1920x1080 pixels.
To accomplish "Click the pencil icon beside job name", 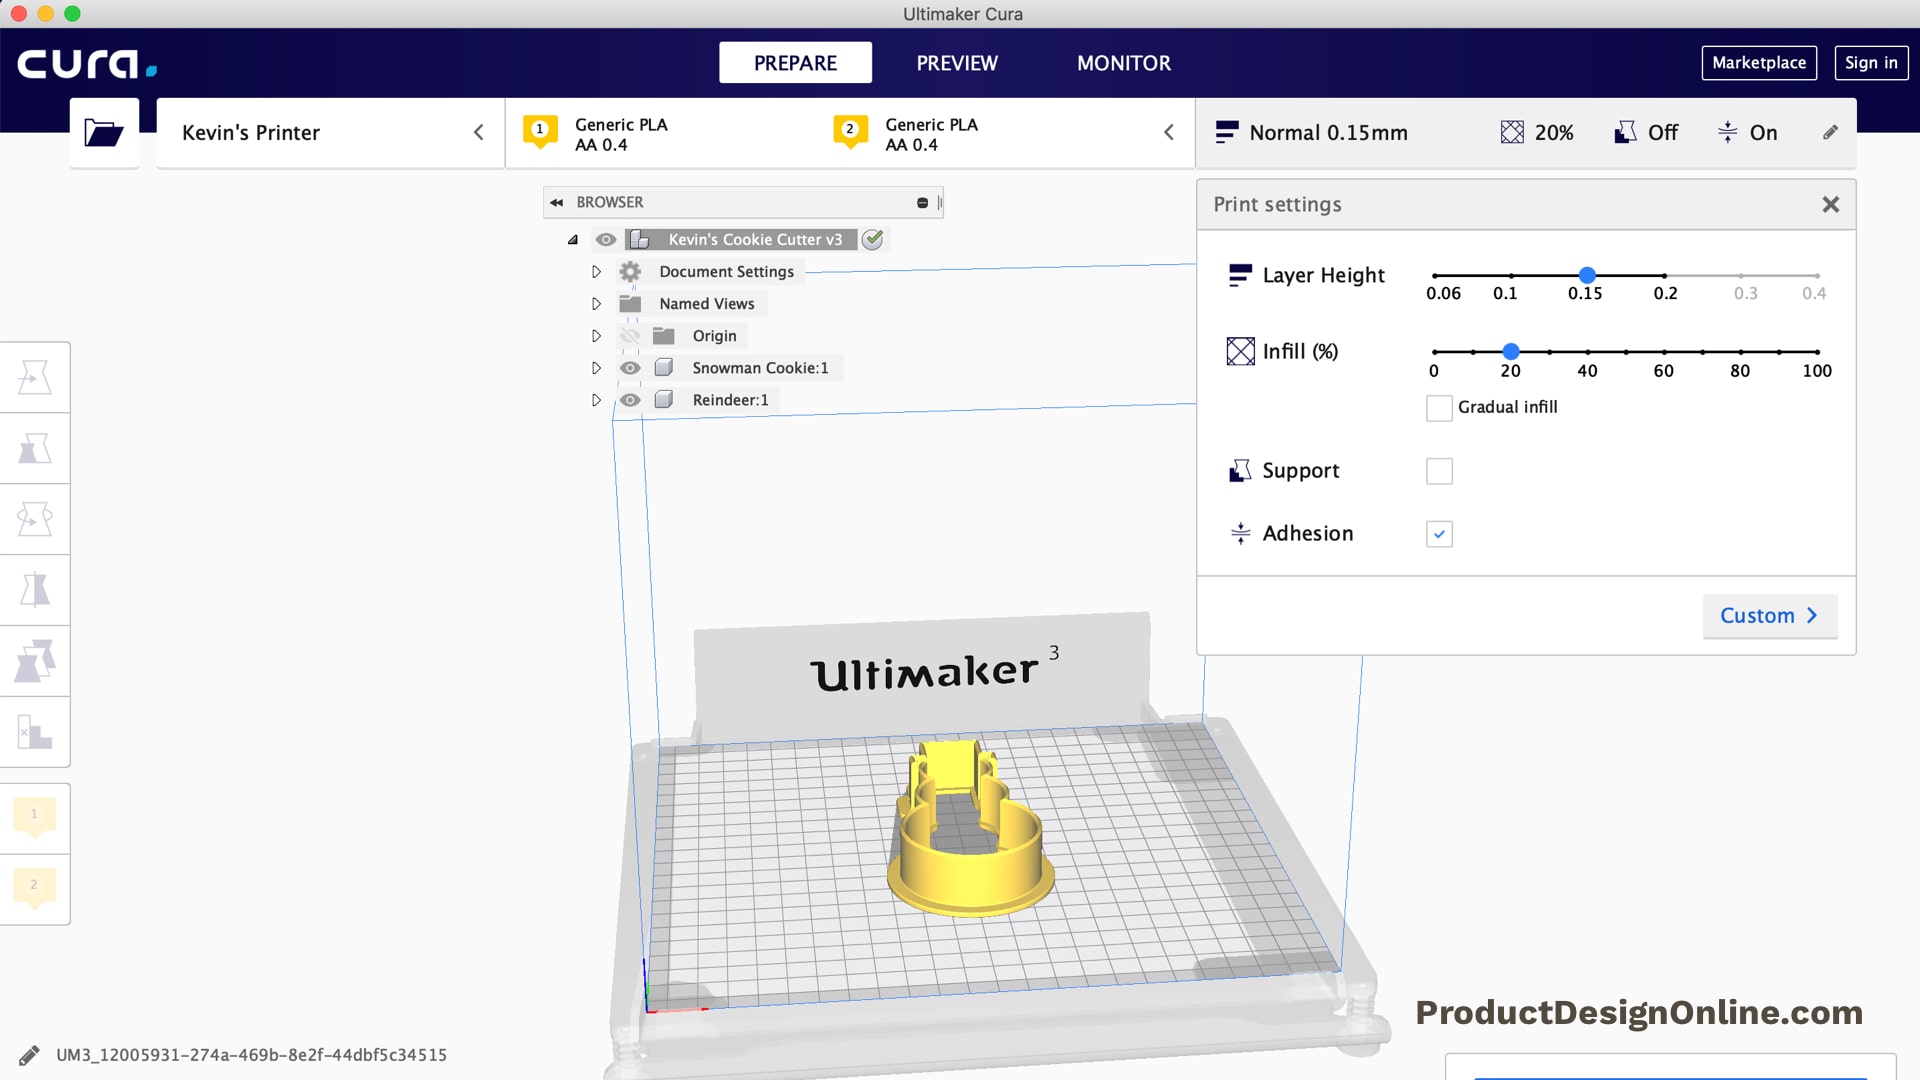I will 29,1055.
